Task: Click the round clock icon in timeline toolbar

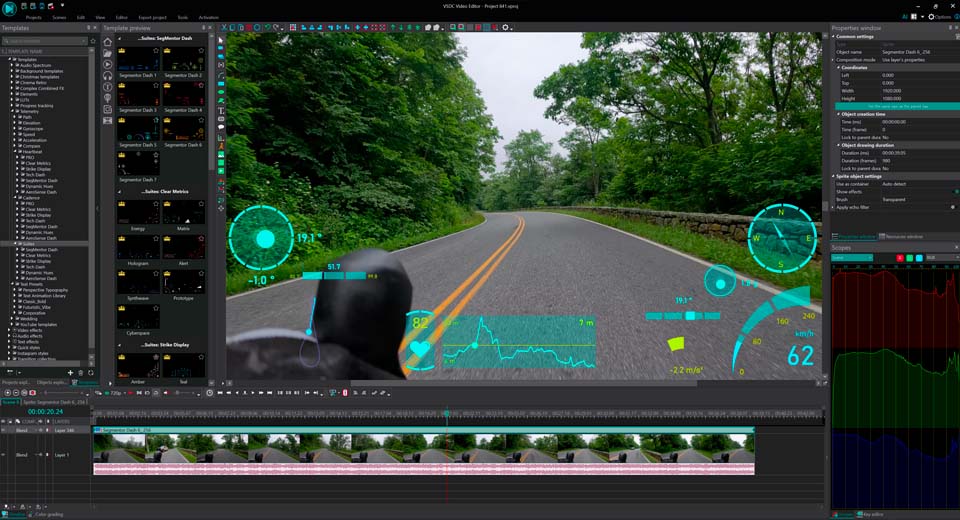Action: [x=209, y=393]
